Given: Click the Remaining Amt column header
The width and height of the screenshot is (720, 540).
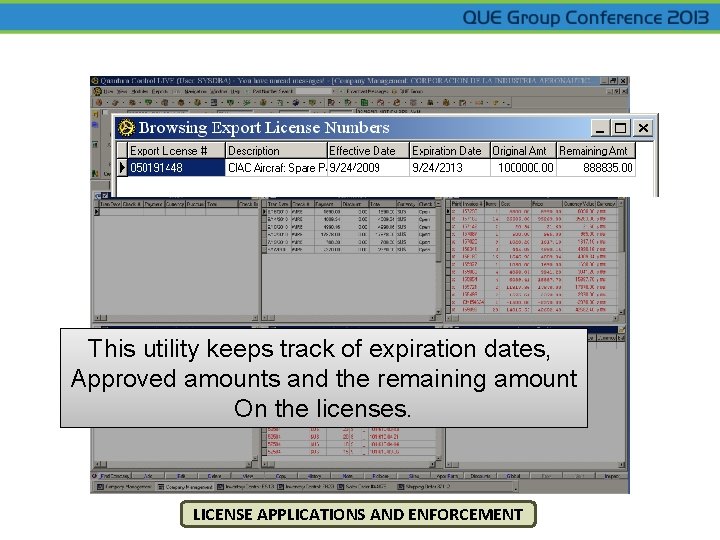Looking at the screenshot, I should point(596,151).
